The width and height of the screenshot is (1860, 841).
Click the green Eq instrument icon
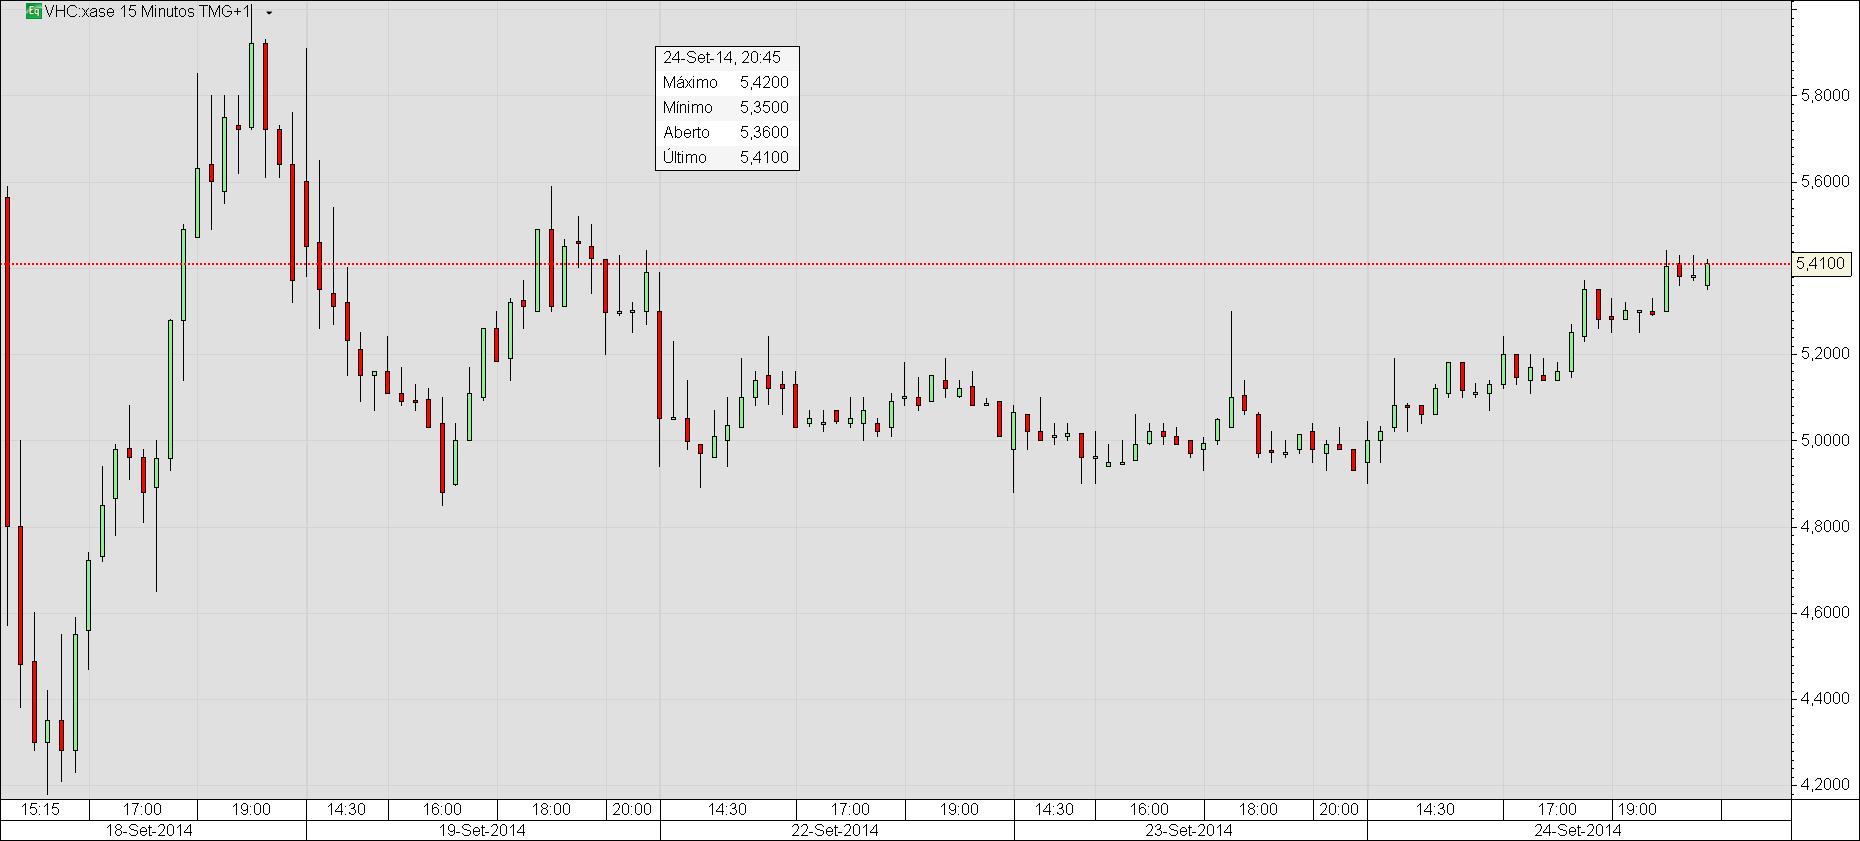(33, 12)
